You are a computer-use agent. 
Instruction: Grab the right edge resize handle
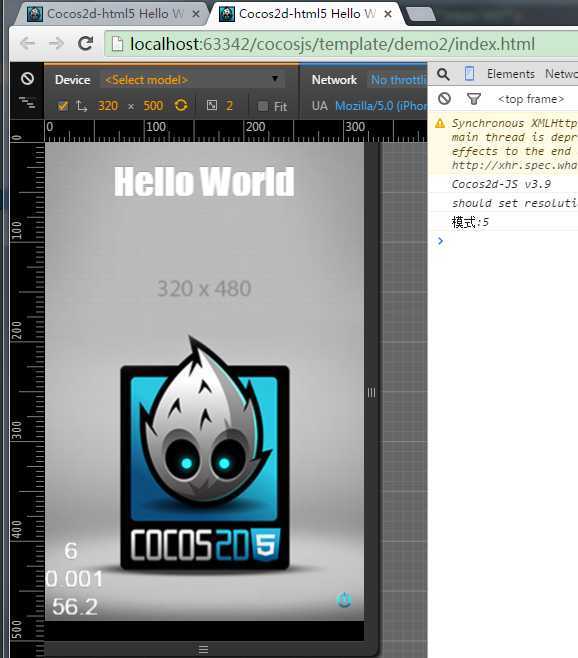click(371, 393)
